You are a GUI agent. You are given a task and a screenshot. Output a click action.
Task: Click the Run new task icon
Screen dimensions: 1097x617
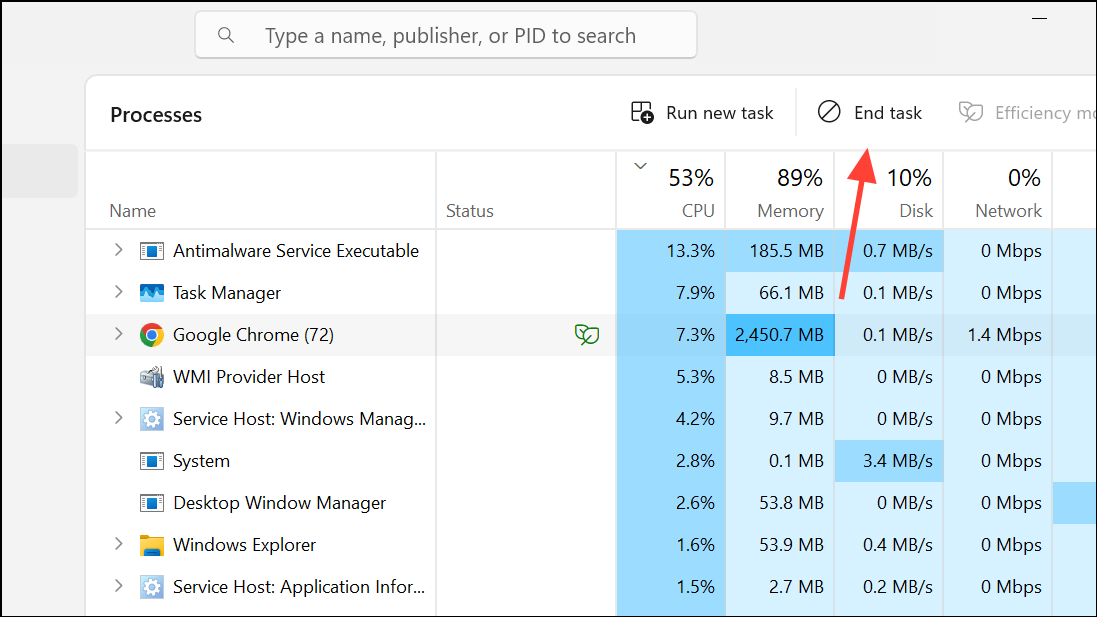(x=641, y=112)
